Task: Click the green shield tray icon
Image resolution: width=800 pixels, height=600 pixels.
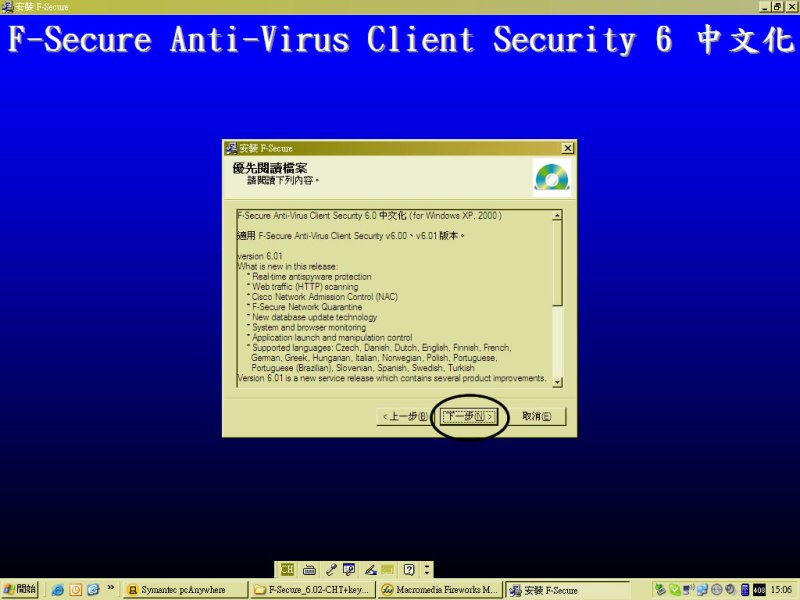Action: click(674, 590)
